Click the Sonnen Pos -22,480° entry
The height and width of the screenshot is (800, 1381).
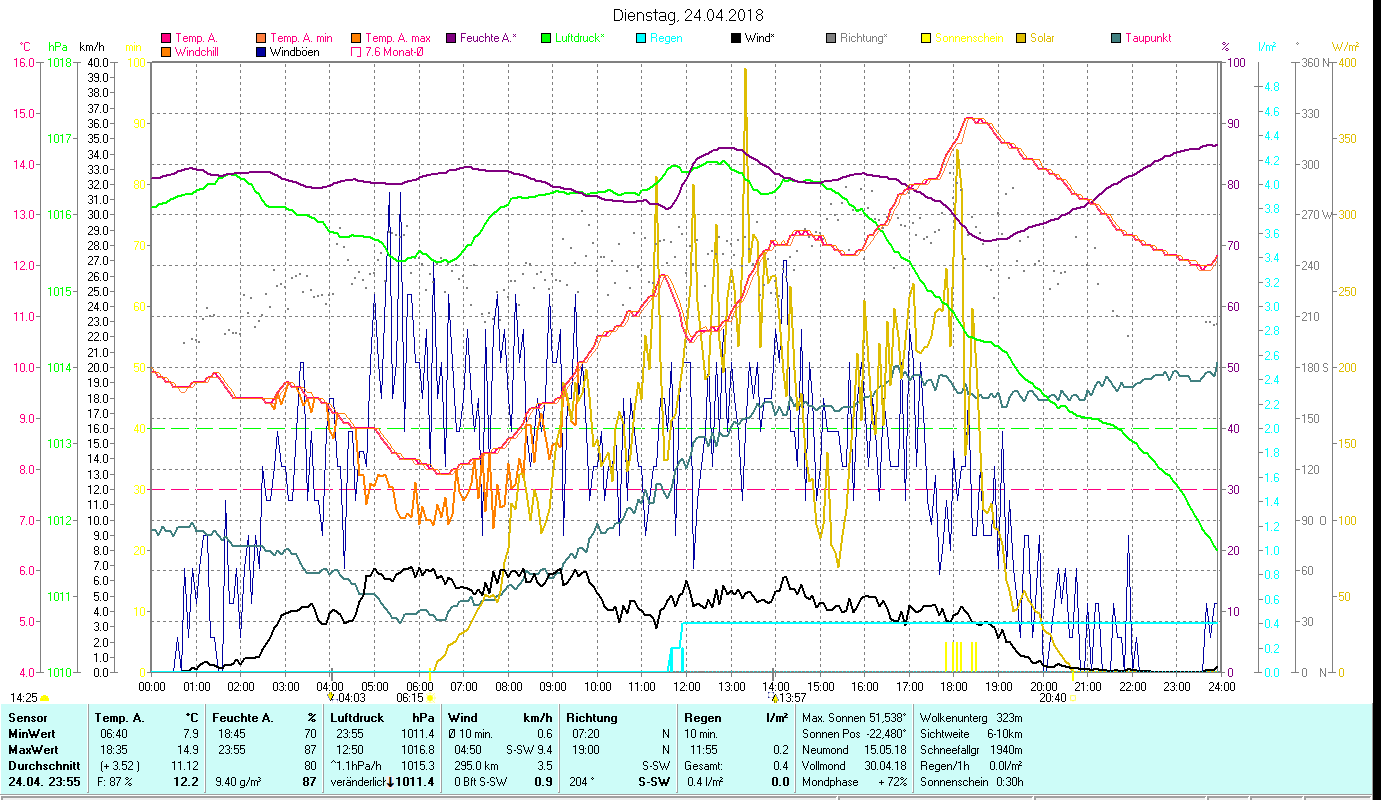tap(855, 734)
